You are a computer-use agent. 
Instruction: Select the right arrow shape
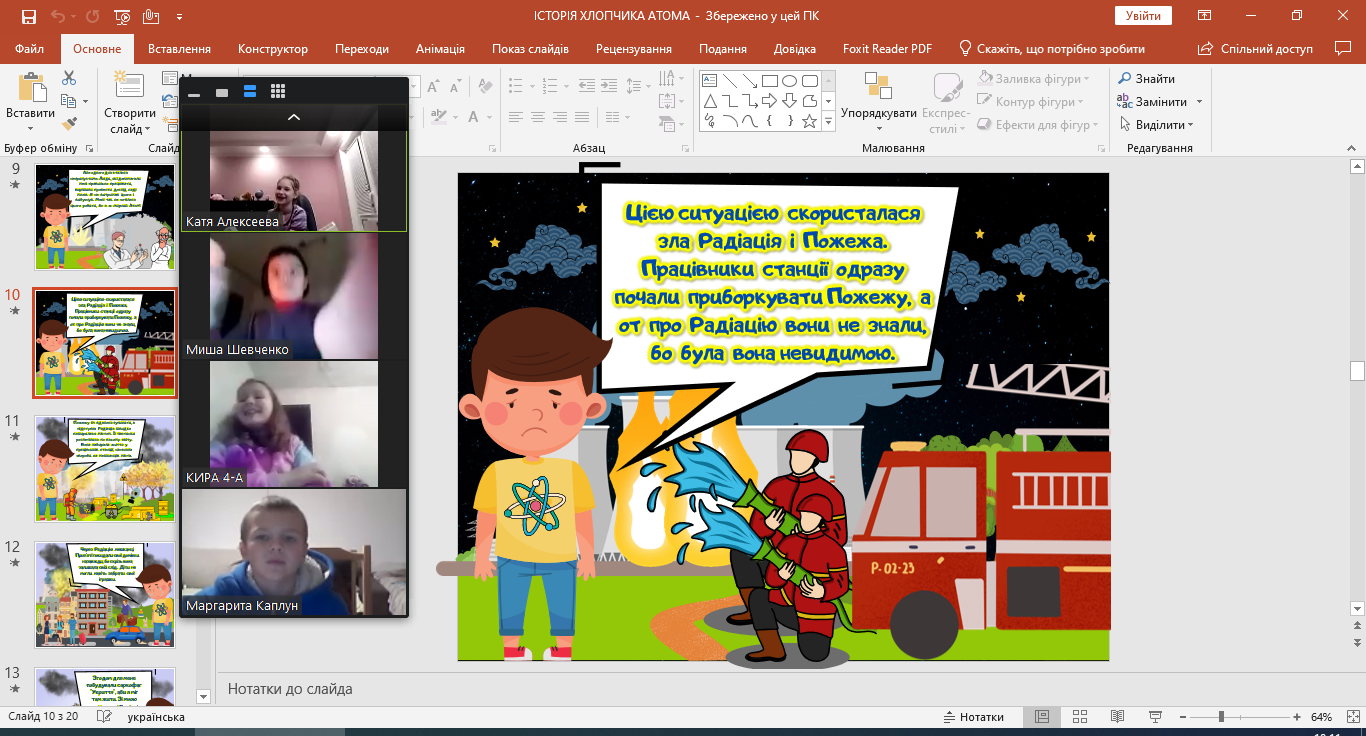click(769, 101)
